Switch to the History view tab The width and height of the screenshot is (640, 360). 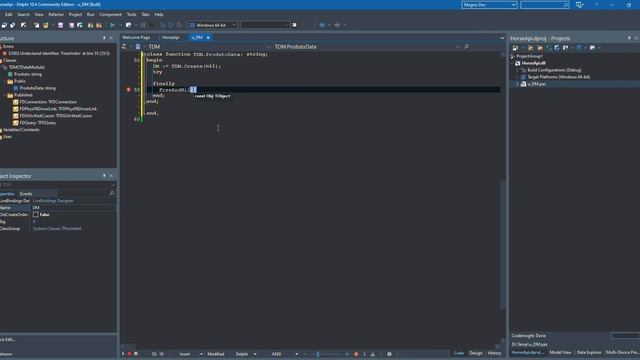click(x=494, y=353)
